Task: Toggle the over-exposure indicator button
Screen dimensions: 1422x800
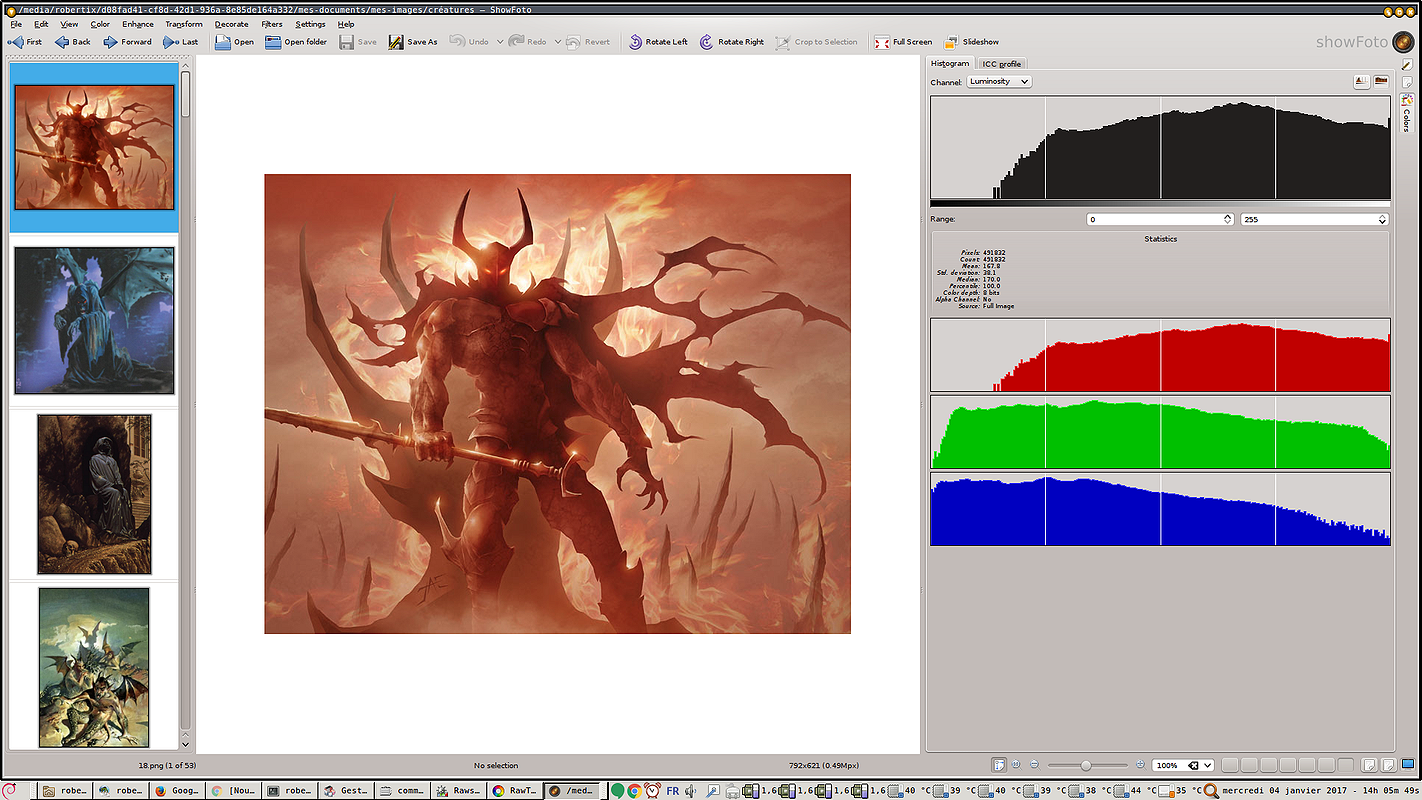Action: click(x=1388, y=765)
